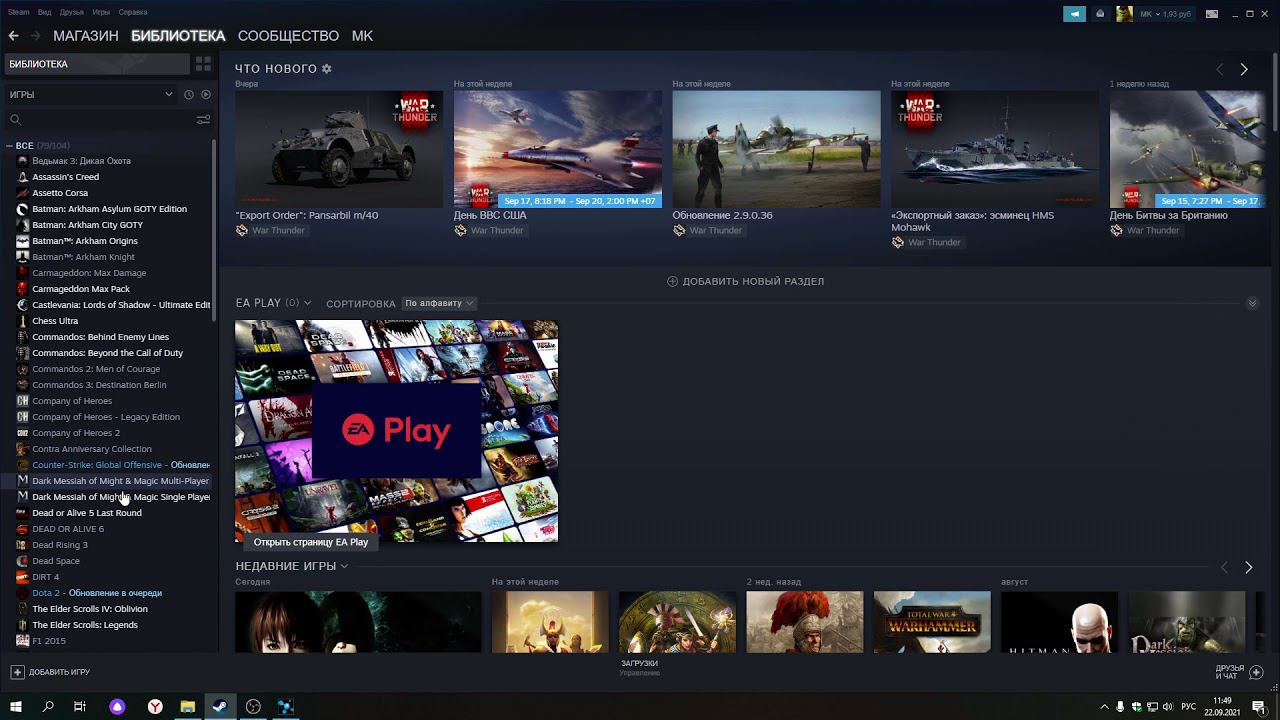Collapse the ВСЕ games category
Screen dimensions: 1280x720
[9, 146]
